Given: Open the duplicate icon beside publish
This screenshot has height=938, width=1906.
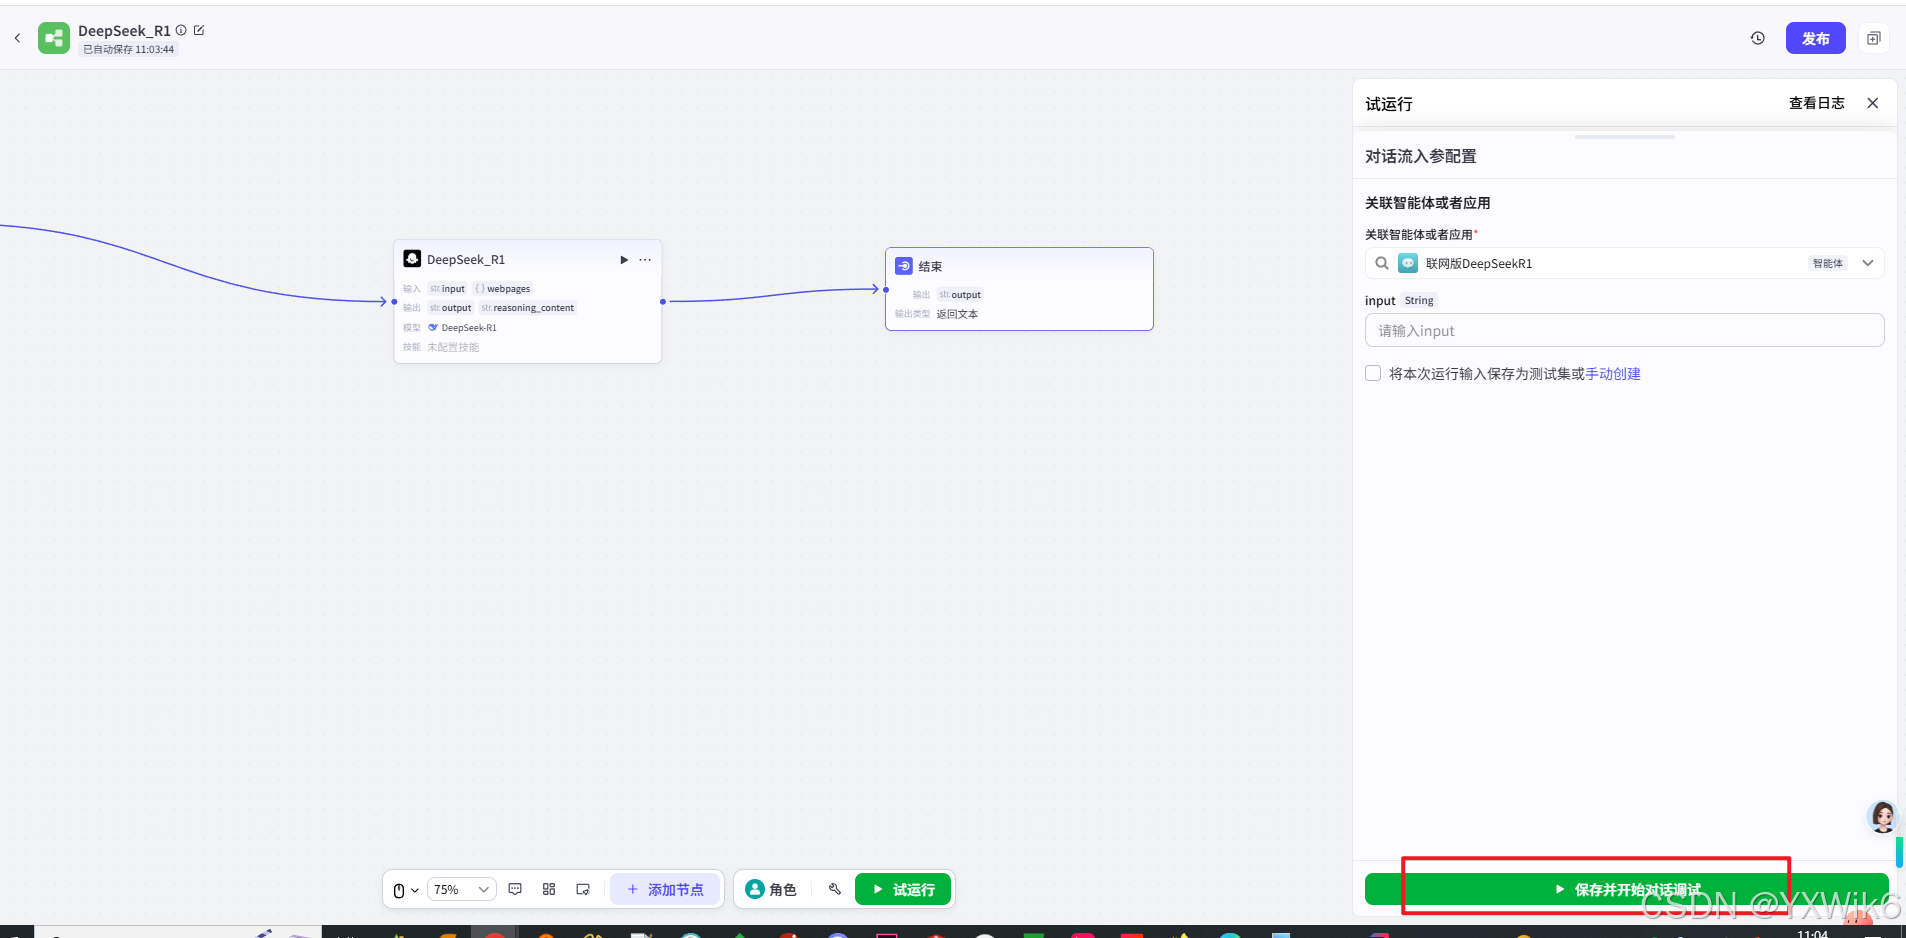Looking at the screenshot, I should pos(1873,38).
